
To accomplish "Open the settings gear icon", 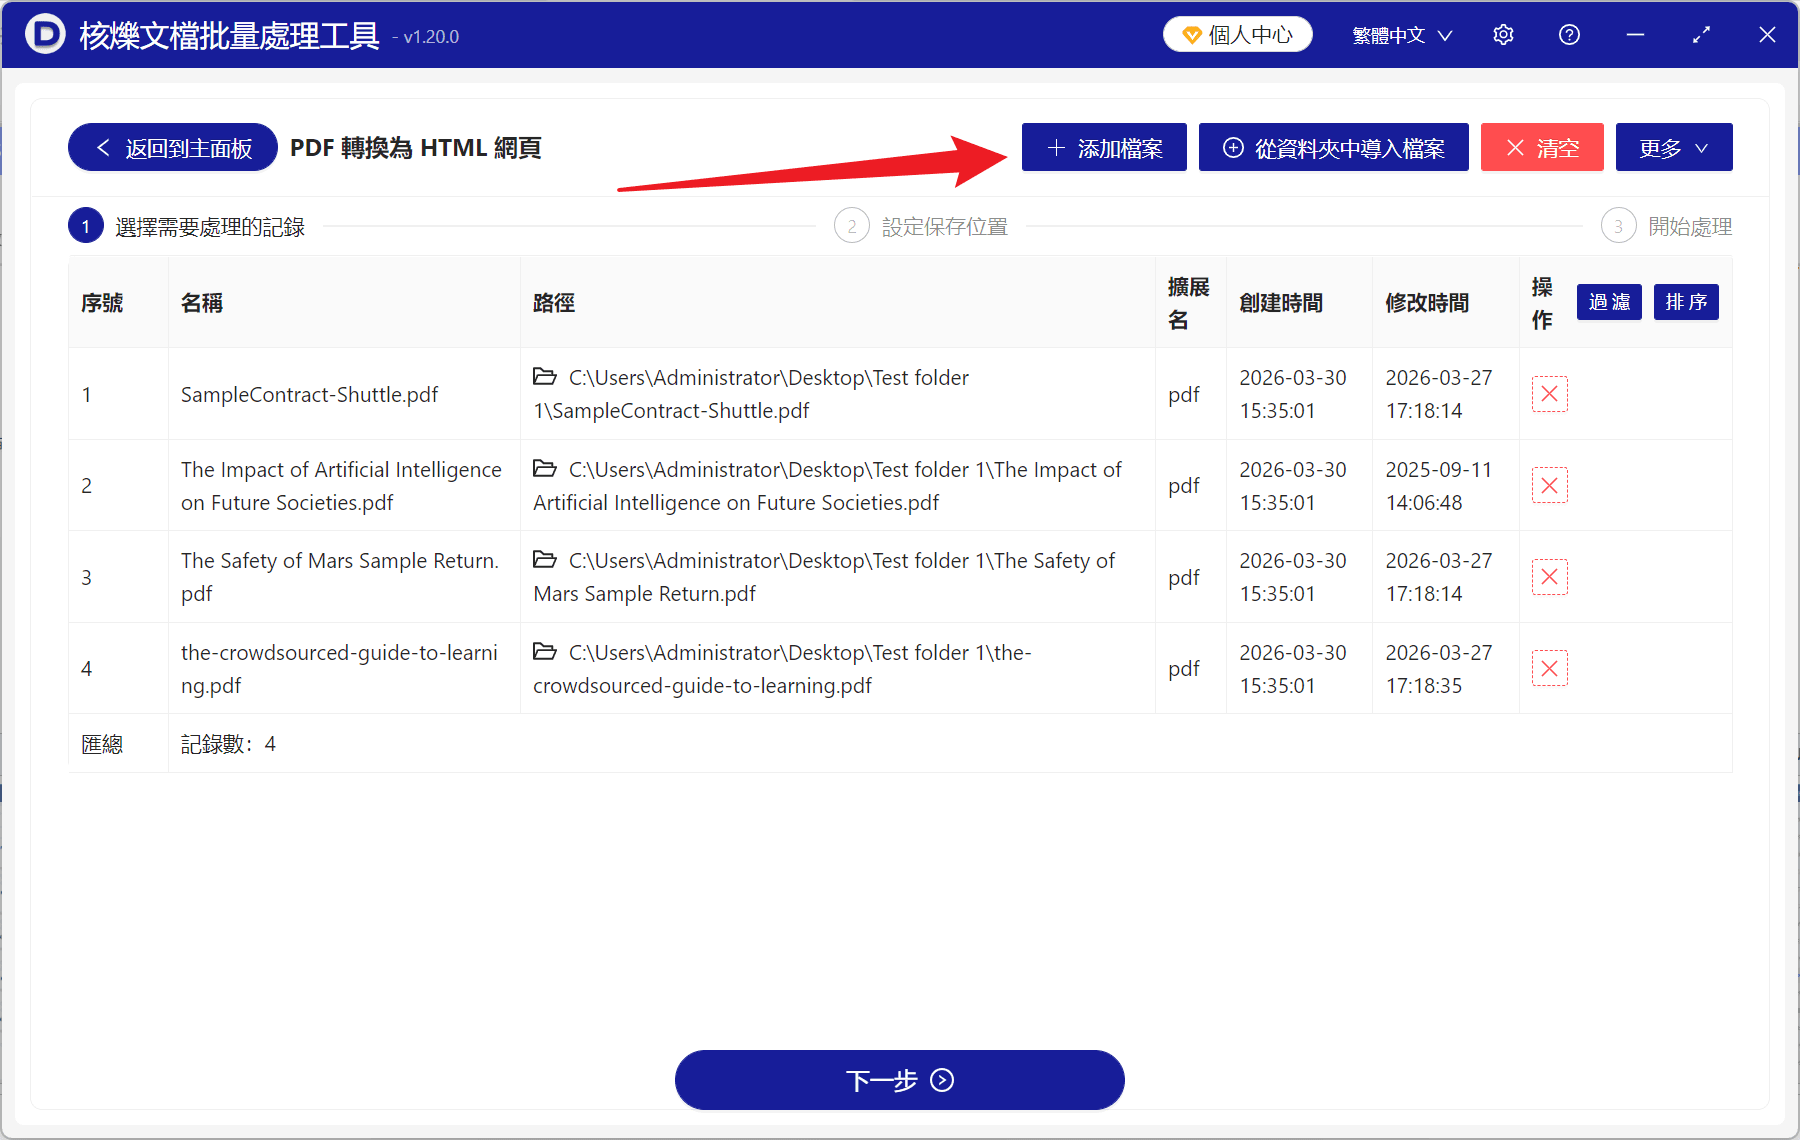I will tap(1503, 34).
